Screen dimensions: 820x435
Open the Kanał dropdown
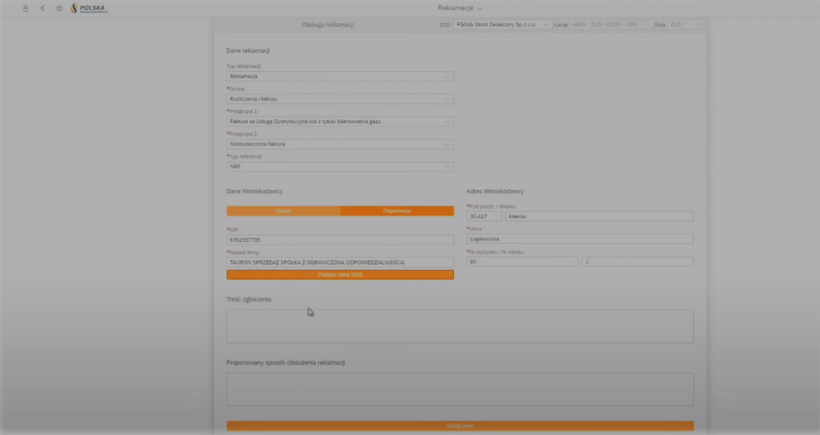click(x=610, y=25)
